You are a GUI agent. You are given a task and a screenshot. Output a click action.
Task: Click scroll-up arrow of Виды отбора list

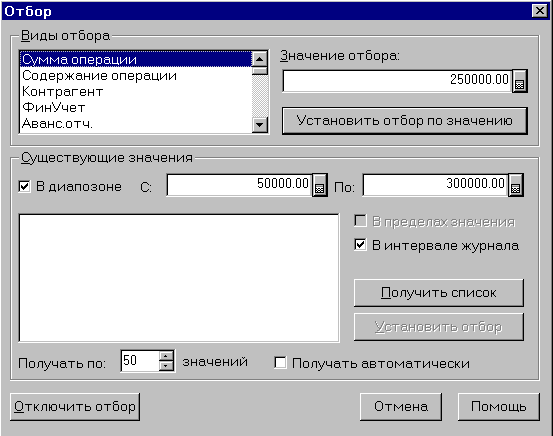pyautogui.click(x=260, y=59)
